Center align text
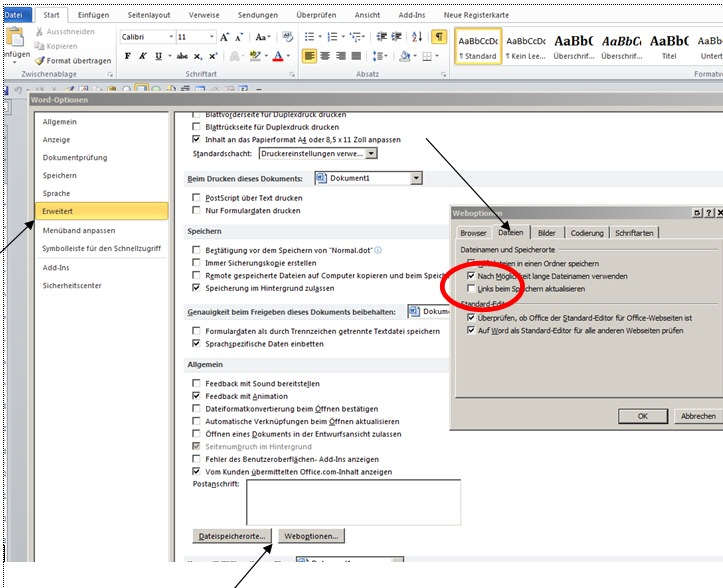The image size is (723, 588). tap(325, 56)
